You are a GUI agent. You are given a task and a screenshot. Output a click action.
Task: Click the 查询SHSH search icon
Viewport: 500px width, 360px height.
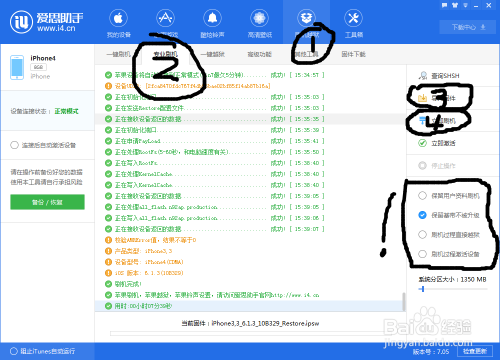pyautogui.click(x=423, y=76)
